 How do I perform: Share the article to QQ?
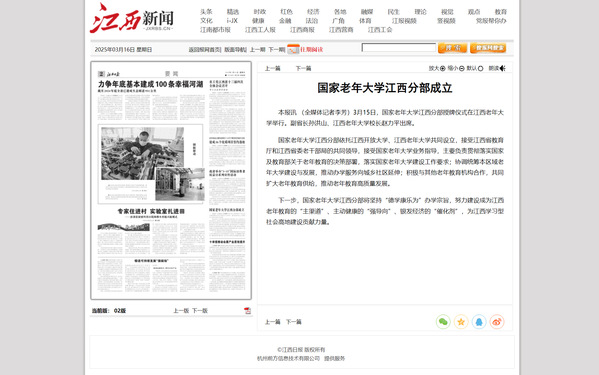[479, 322]
